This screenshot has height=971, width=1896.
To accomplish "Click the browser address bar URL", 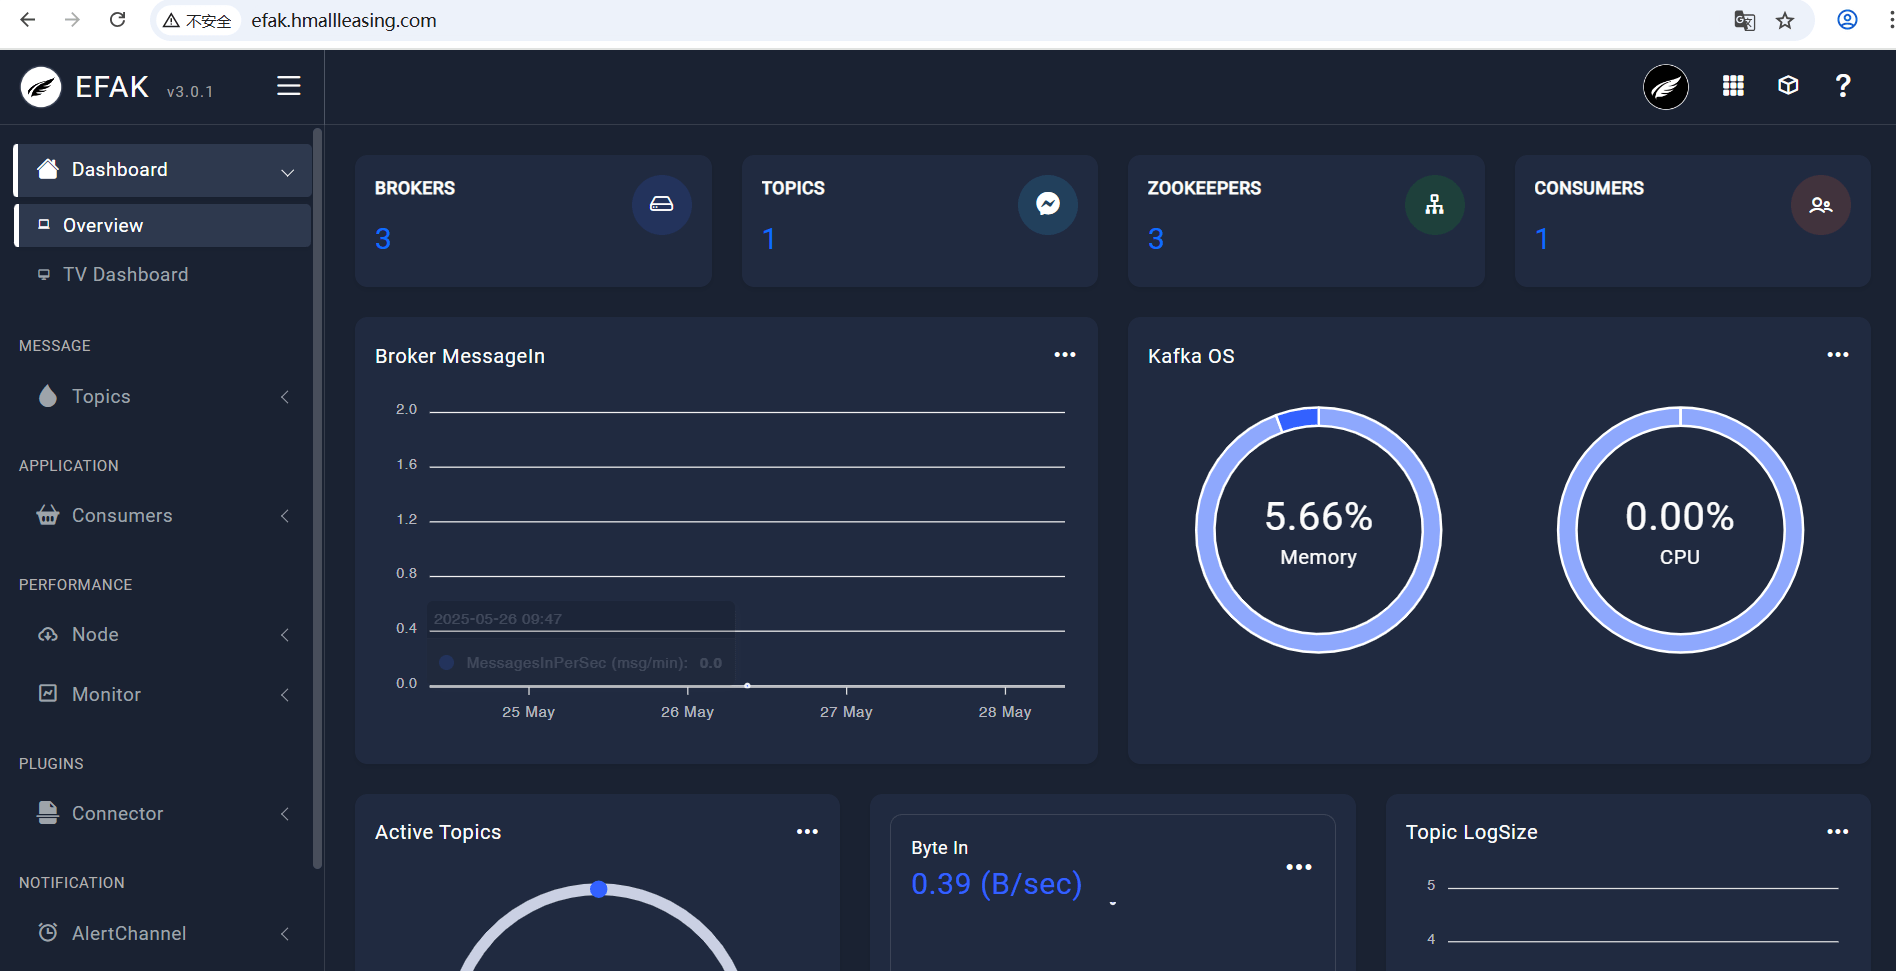I will click(x=344, y=21).
